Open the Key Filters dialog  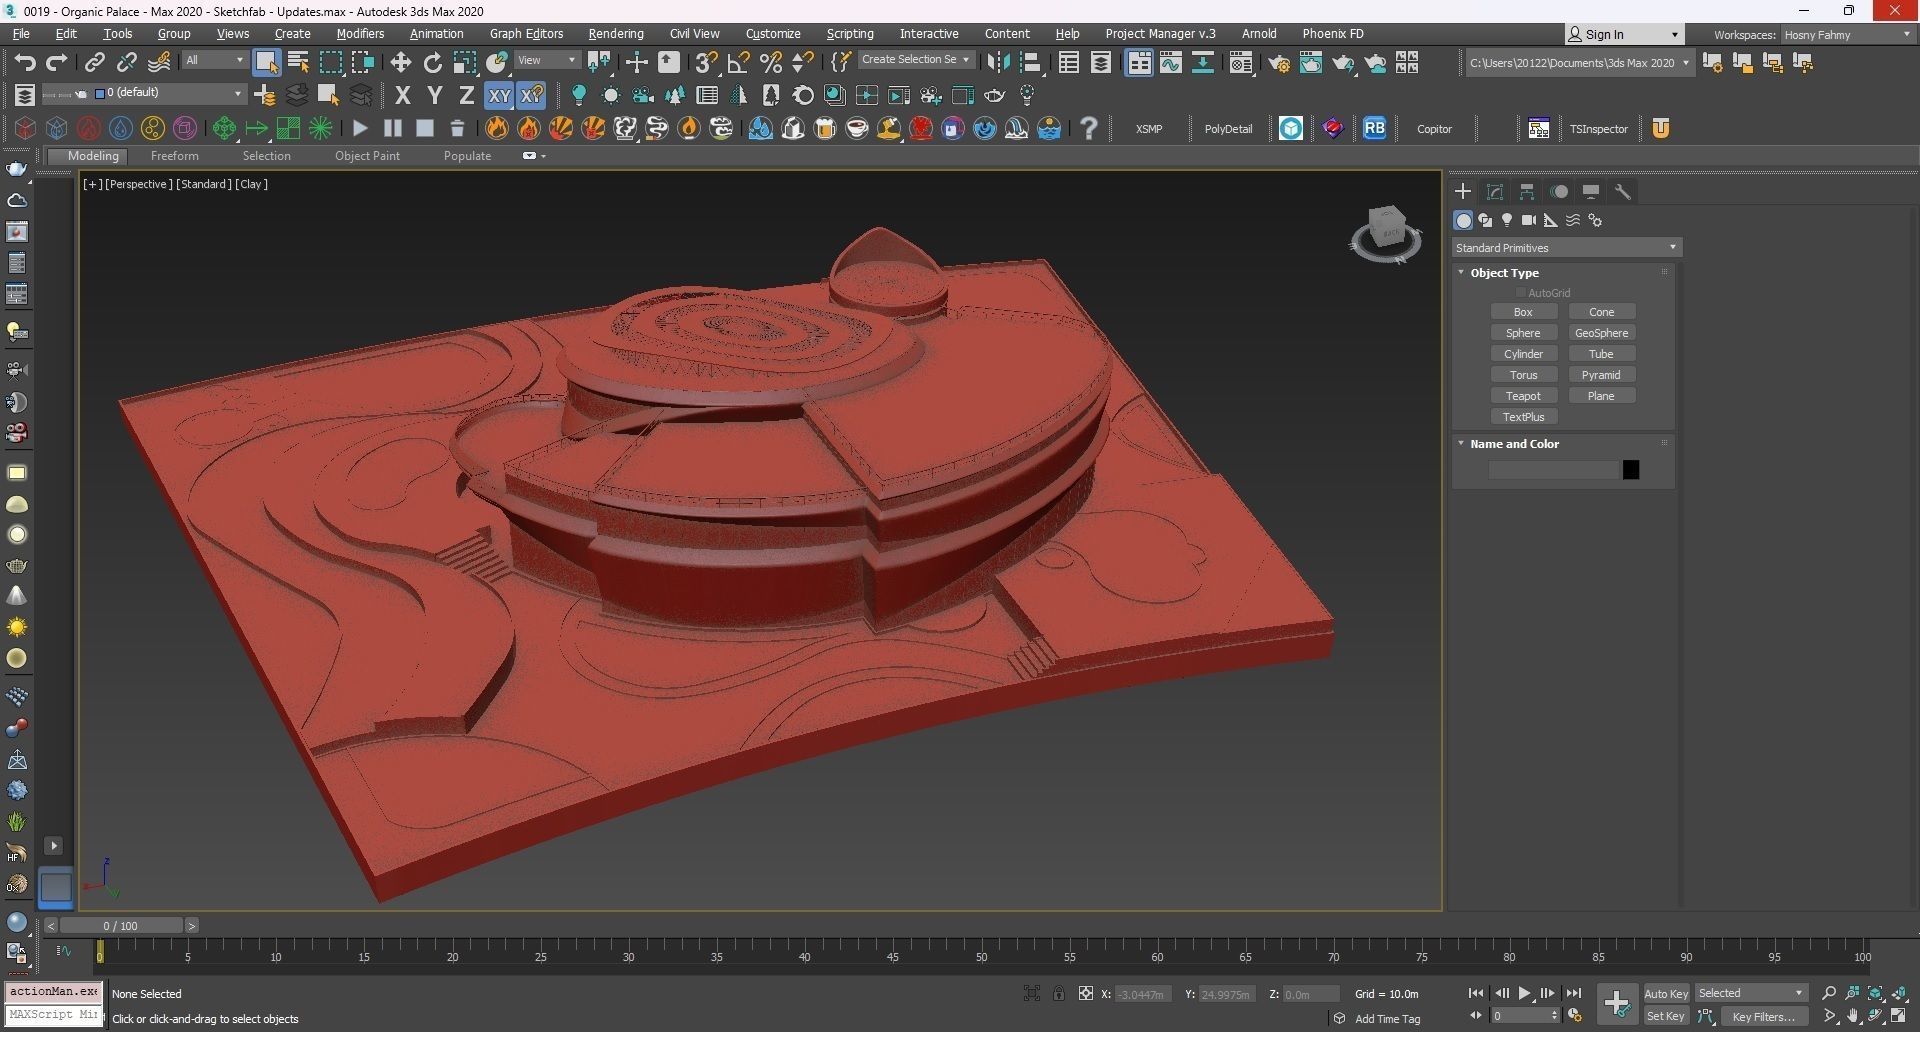(x=1764, y=1016)
